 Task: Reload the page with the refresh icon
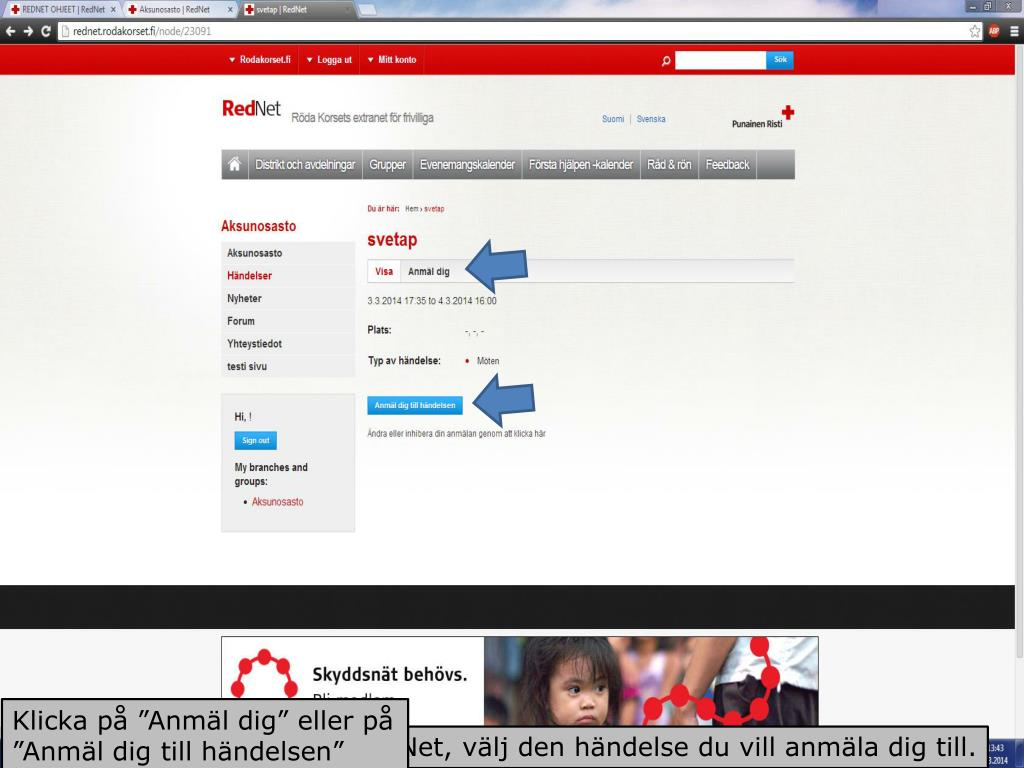pyautogui.click(x=46, y=31)
